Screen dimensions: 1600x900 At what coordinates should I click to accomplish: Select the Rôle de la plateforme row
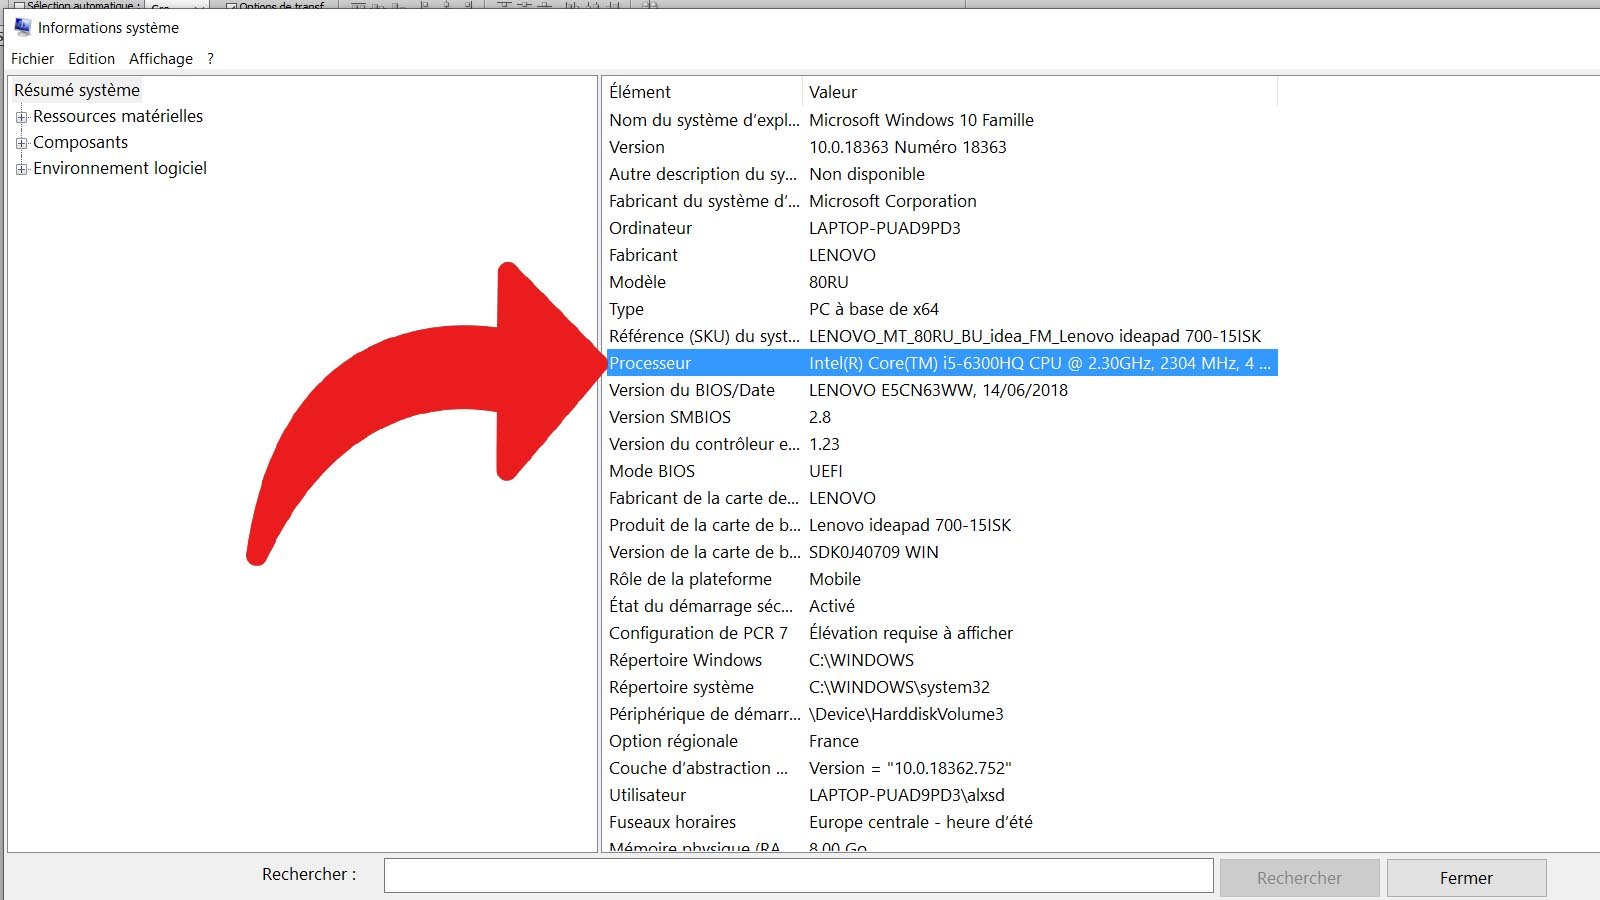pos(940,579)
